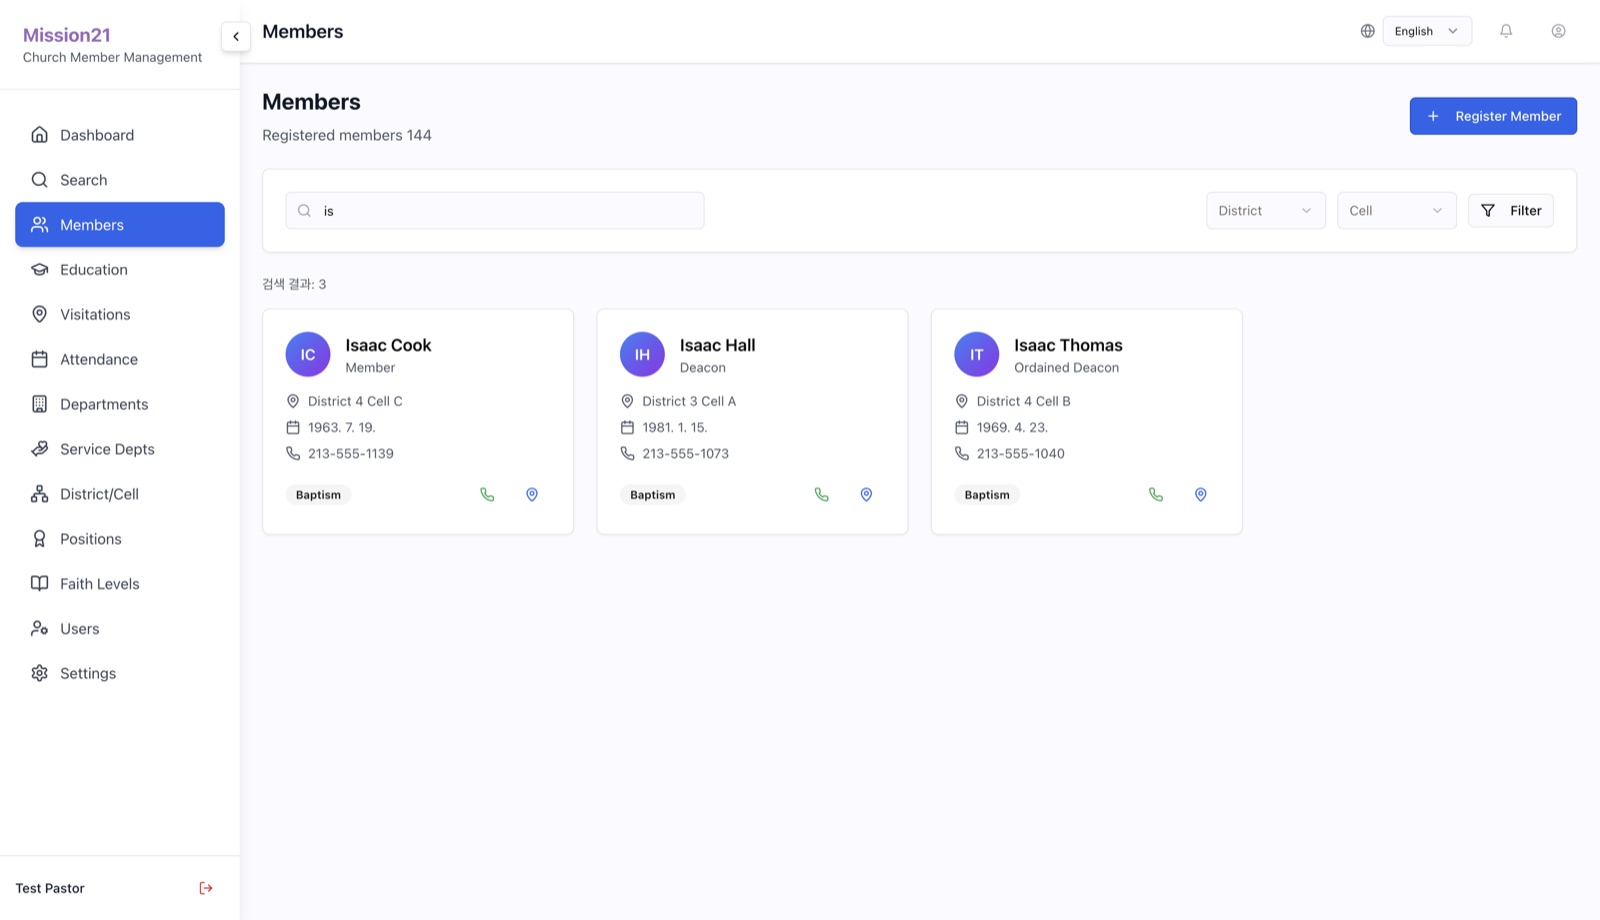Open the user profile icon
This screenshot has width=1600, height=920.
click(1558, 31)
